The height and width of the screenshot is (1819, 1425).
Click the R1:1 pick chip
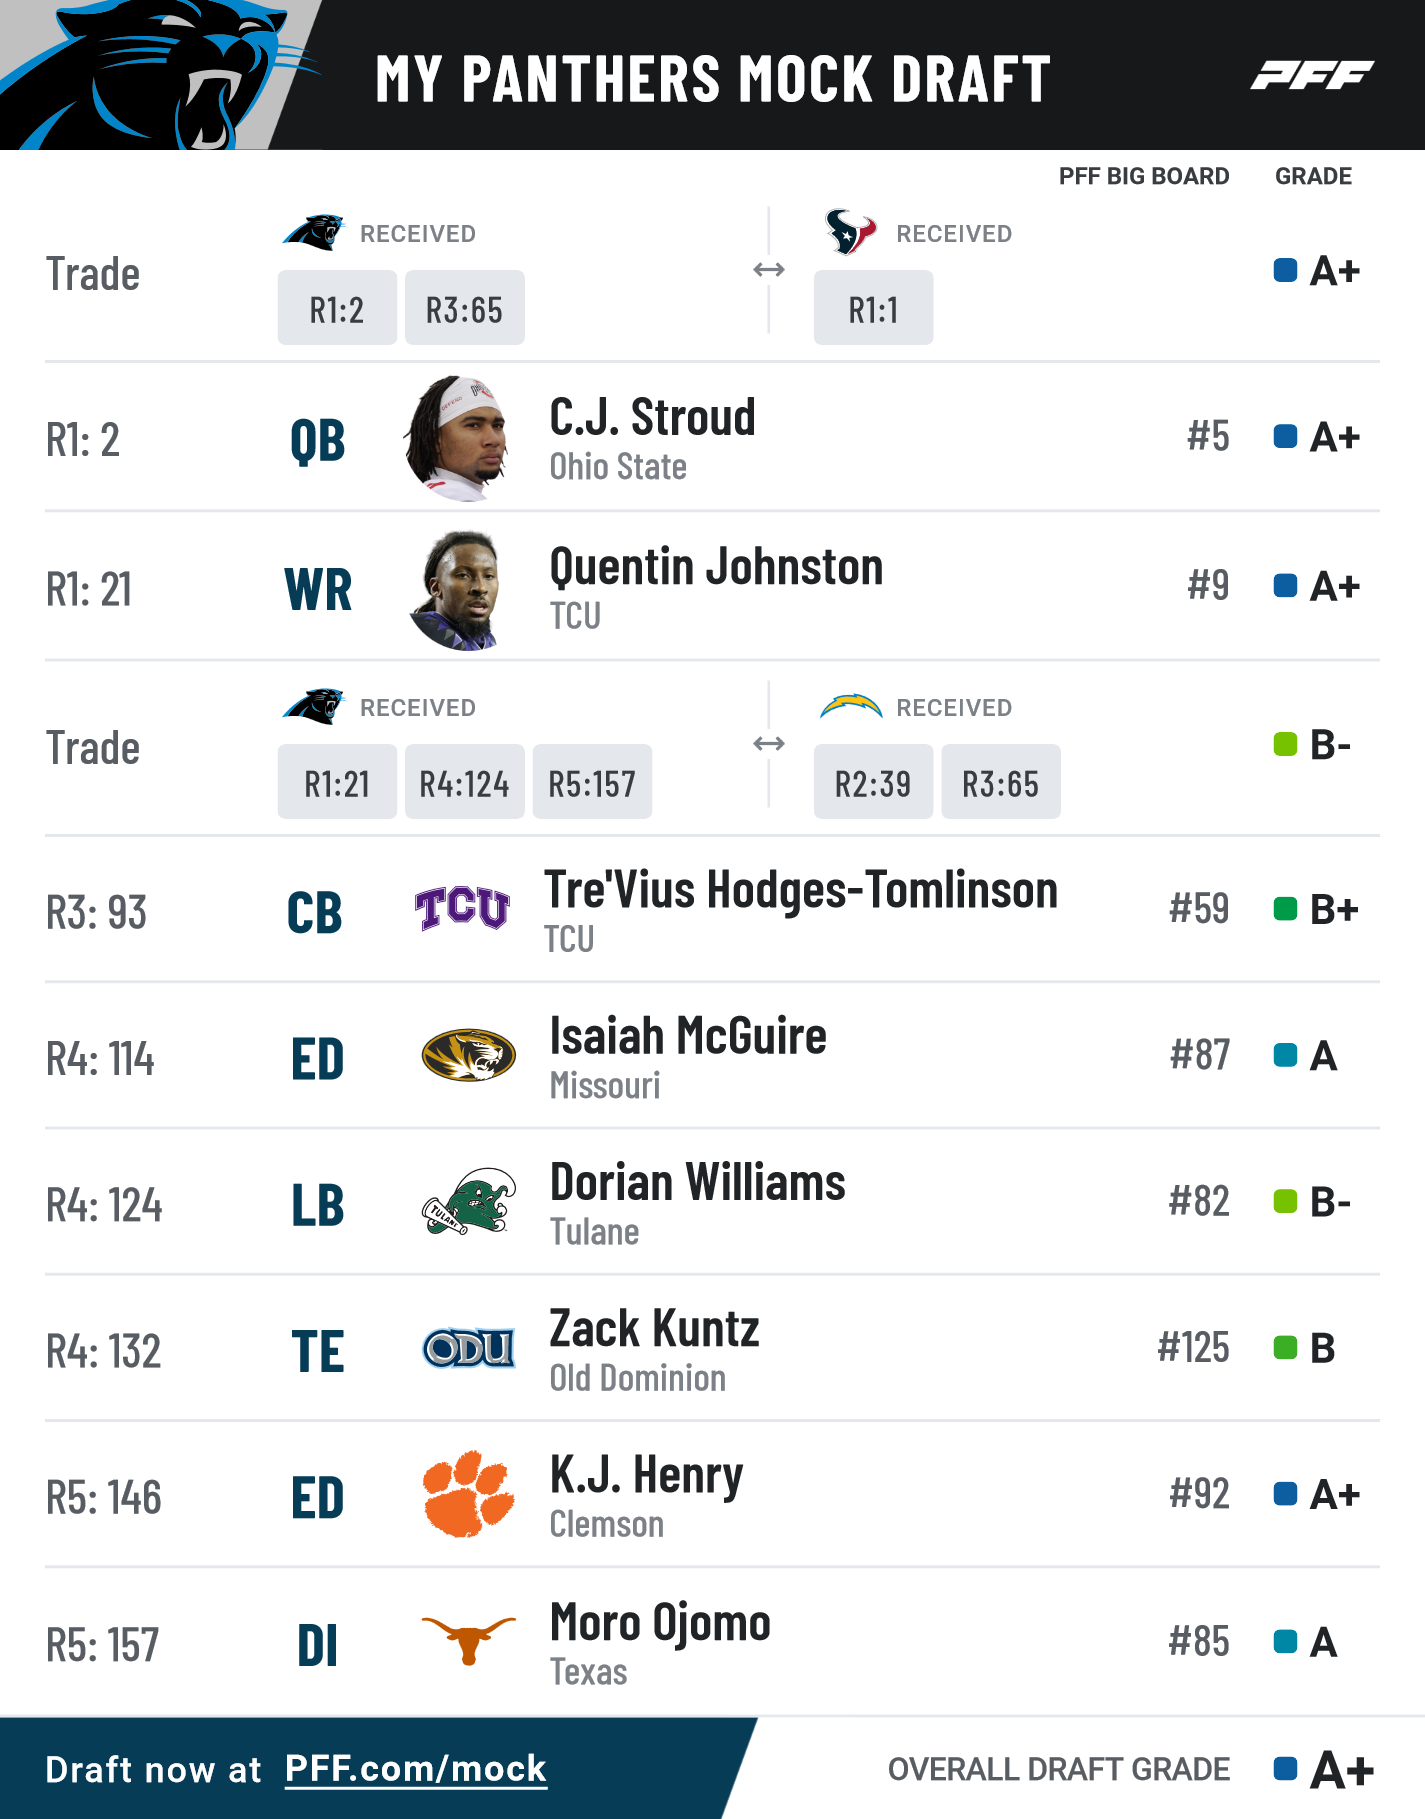click(873, 308)
